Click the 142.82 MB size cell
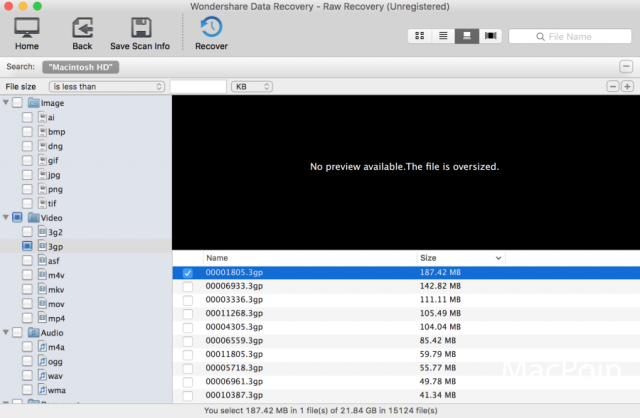The height and width of the screenshot is (418, 640). [440, 286]
